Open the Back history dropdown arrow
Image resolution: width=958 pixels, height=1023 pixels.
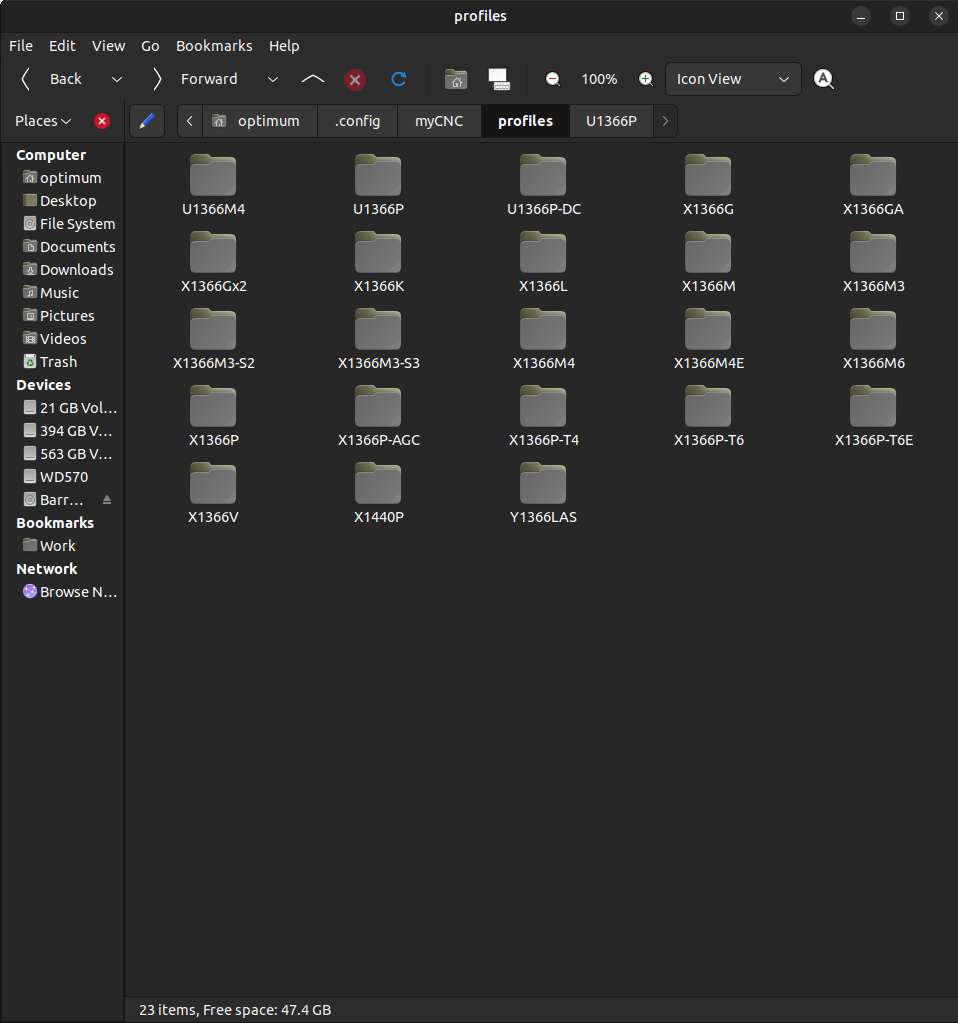(117, 79)
